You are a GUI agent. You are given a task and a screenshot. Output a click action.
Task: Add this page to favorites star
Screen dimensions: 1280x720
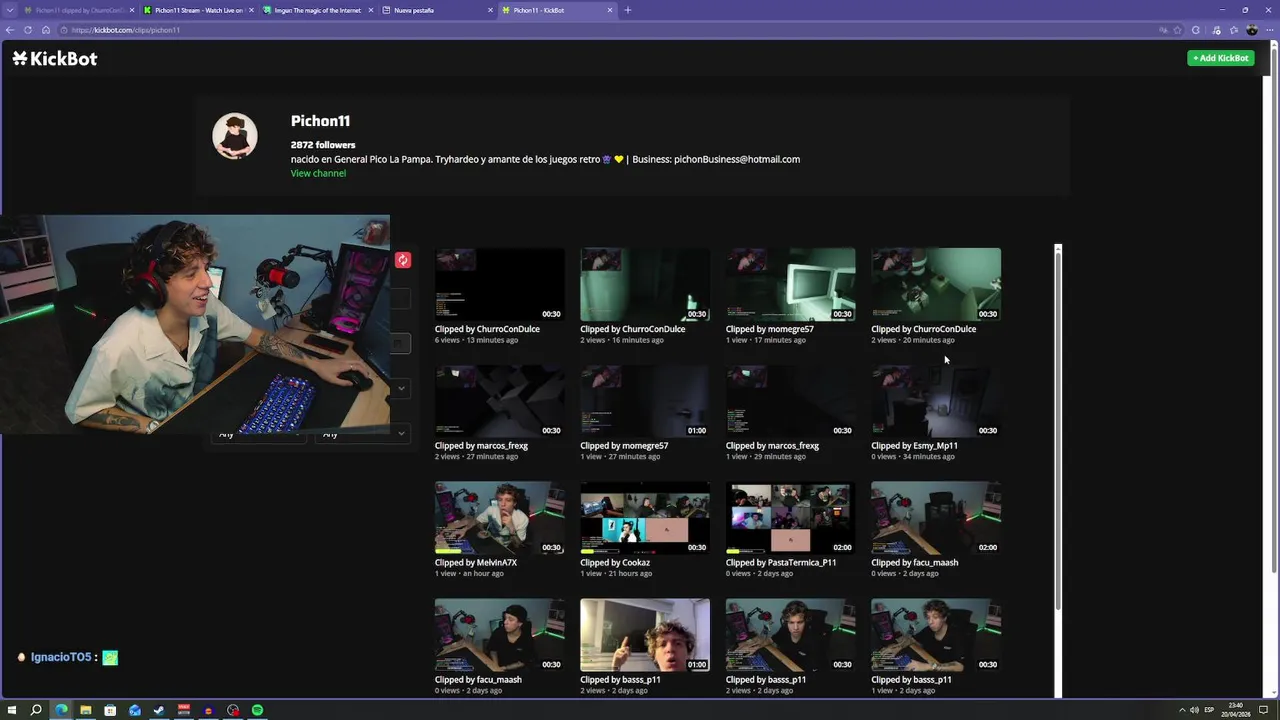click(1177, 30)
